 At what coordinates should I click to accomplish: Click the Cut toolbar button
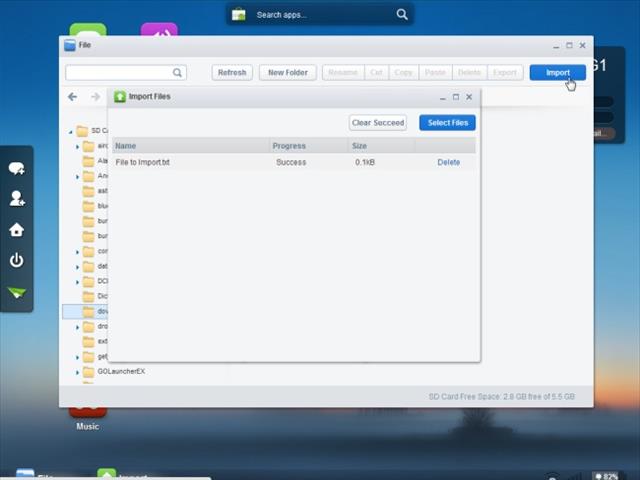pyautogui.click(x=376, y=73)
